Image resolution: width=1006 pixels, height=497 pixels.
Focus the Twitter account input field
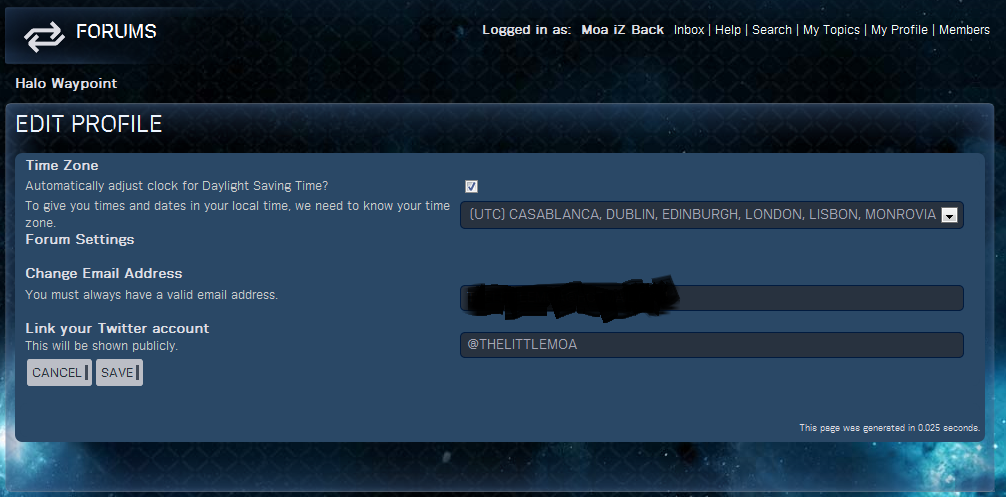point(712,345)
